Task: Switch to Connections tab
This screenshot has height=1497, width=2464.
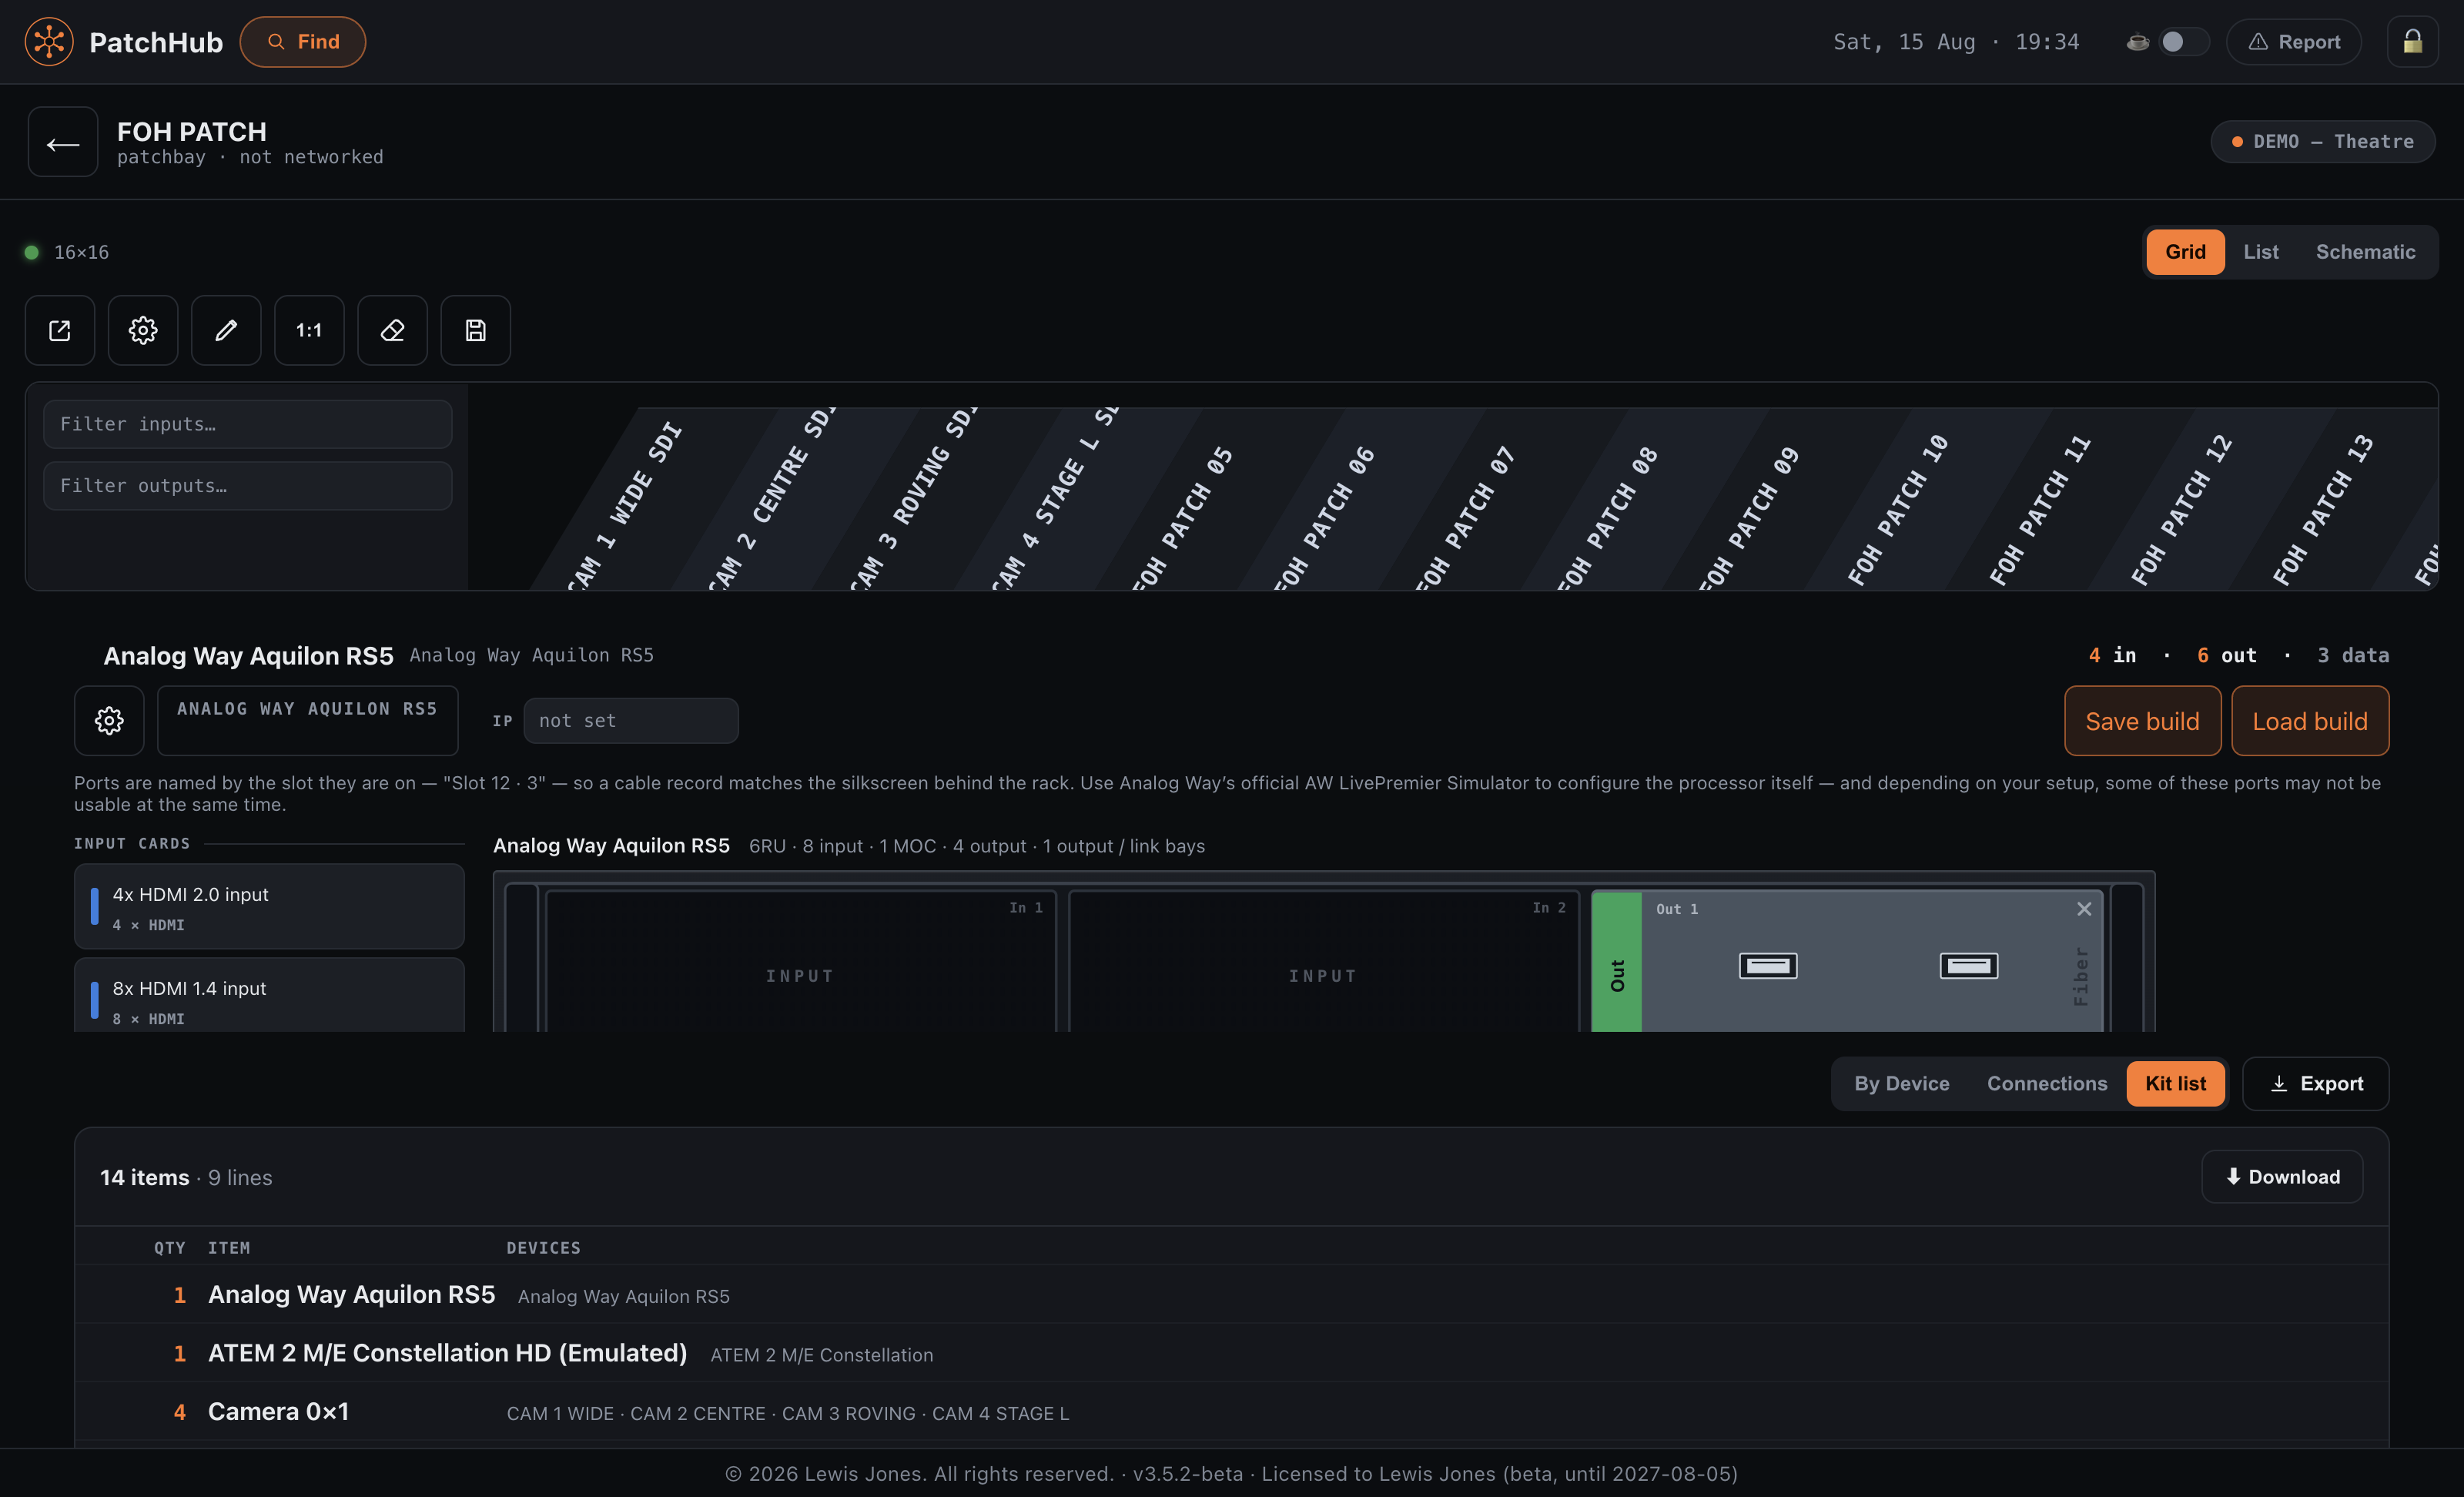Action: point(2047,1084)
